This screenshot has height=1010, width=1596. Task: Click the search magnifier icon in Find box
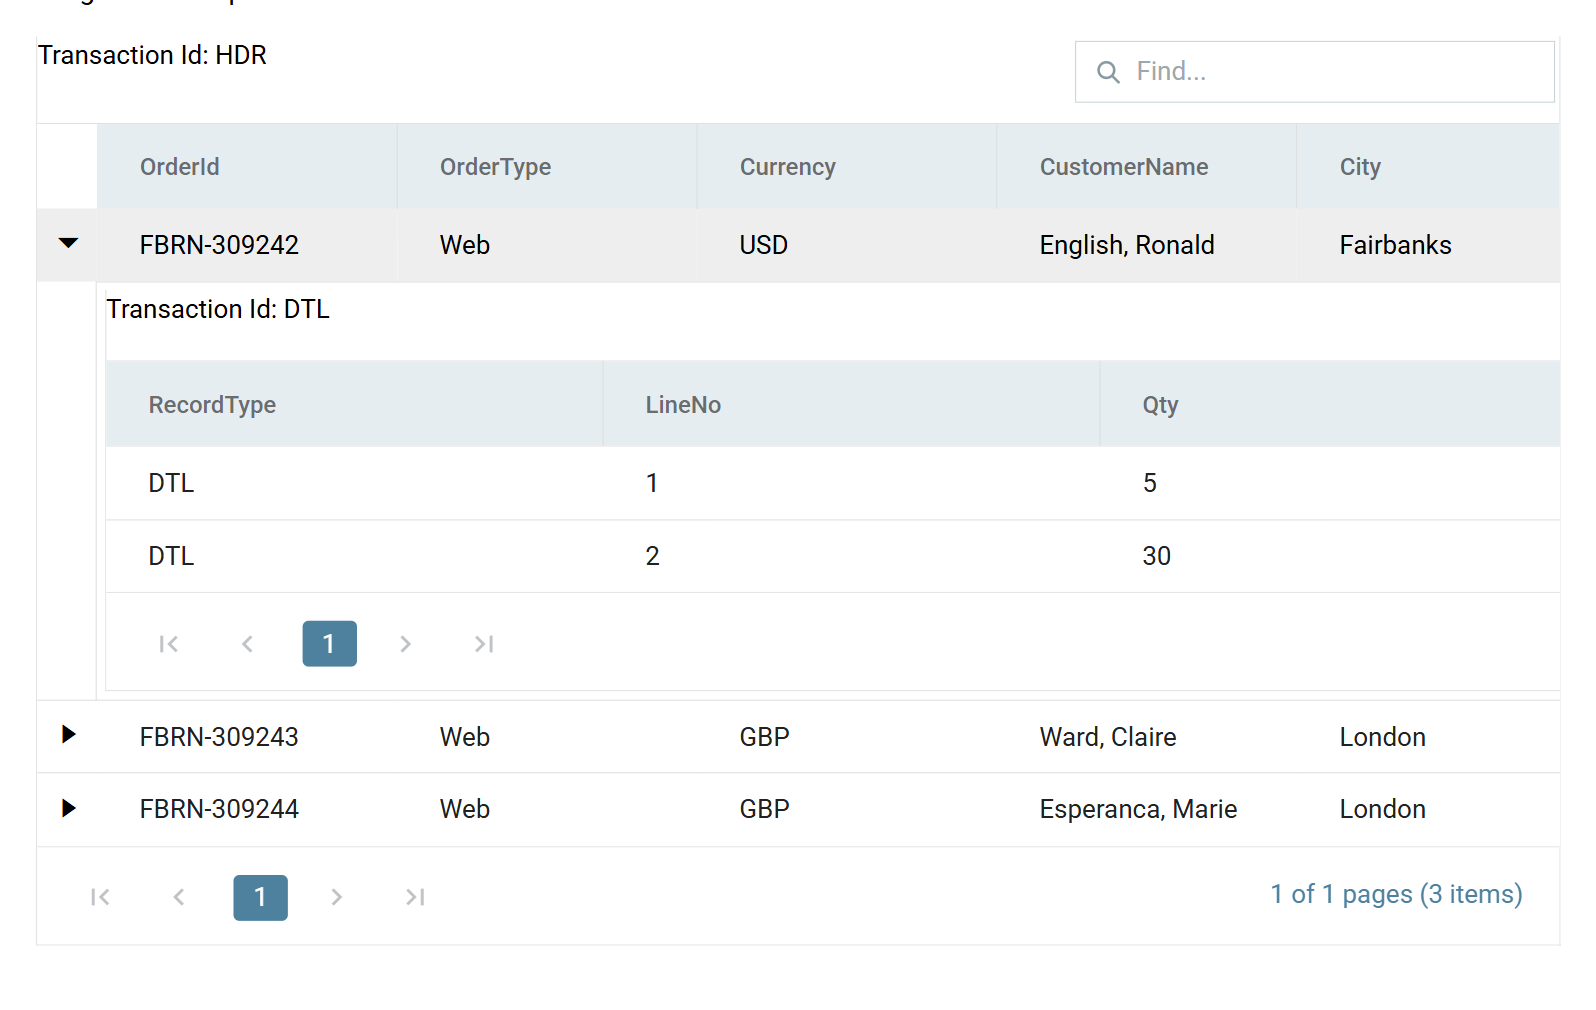click(1108, 72)
